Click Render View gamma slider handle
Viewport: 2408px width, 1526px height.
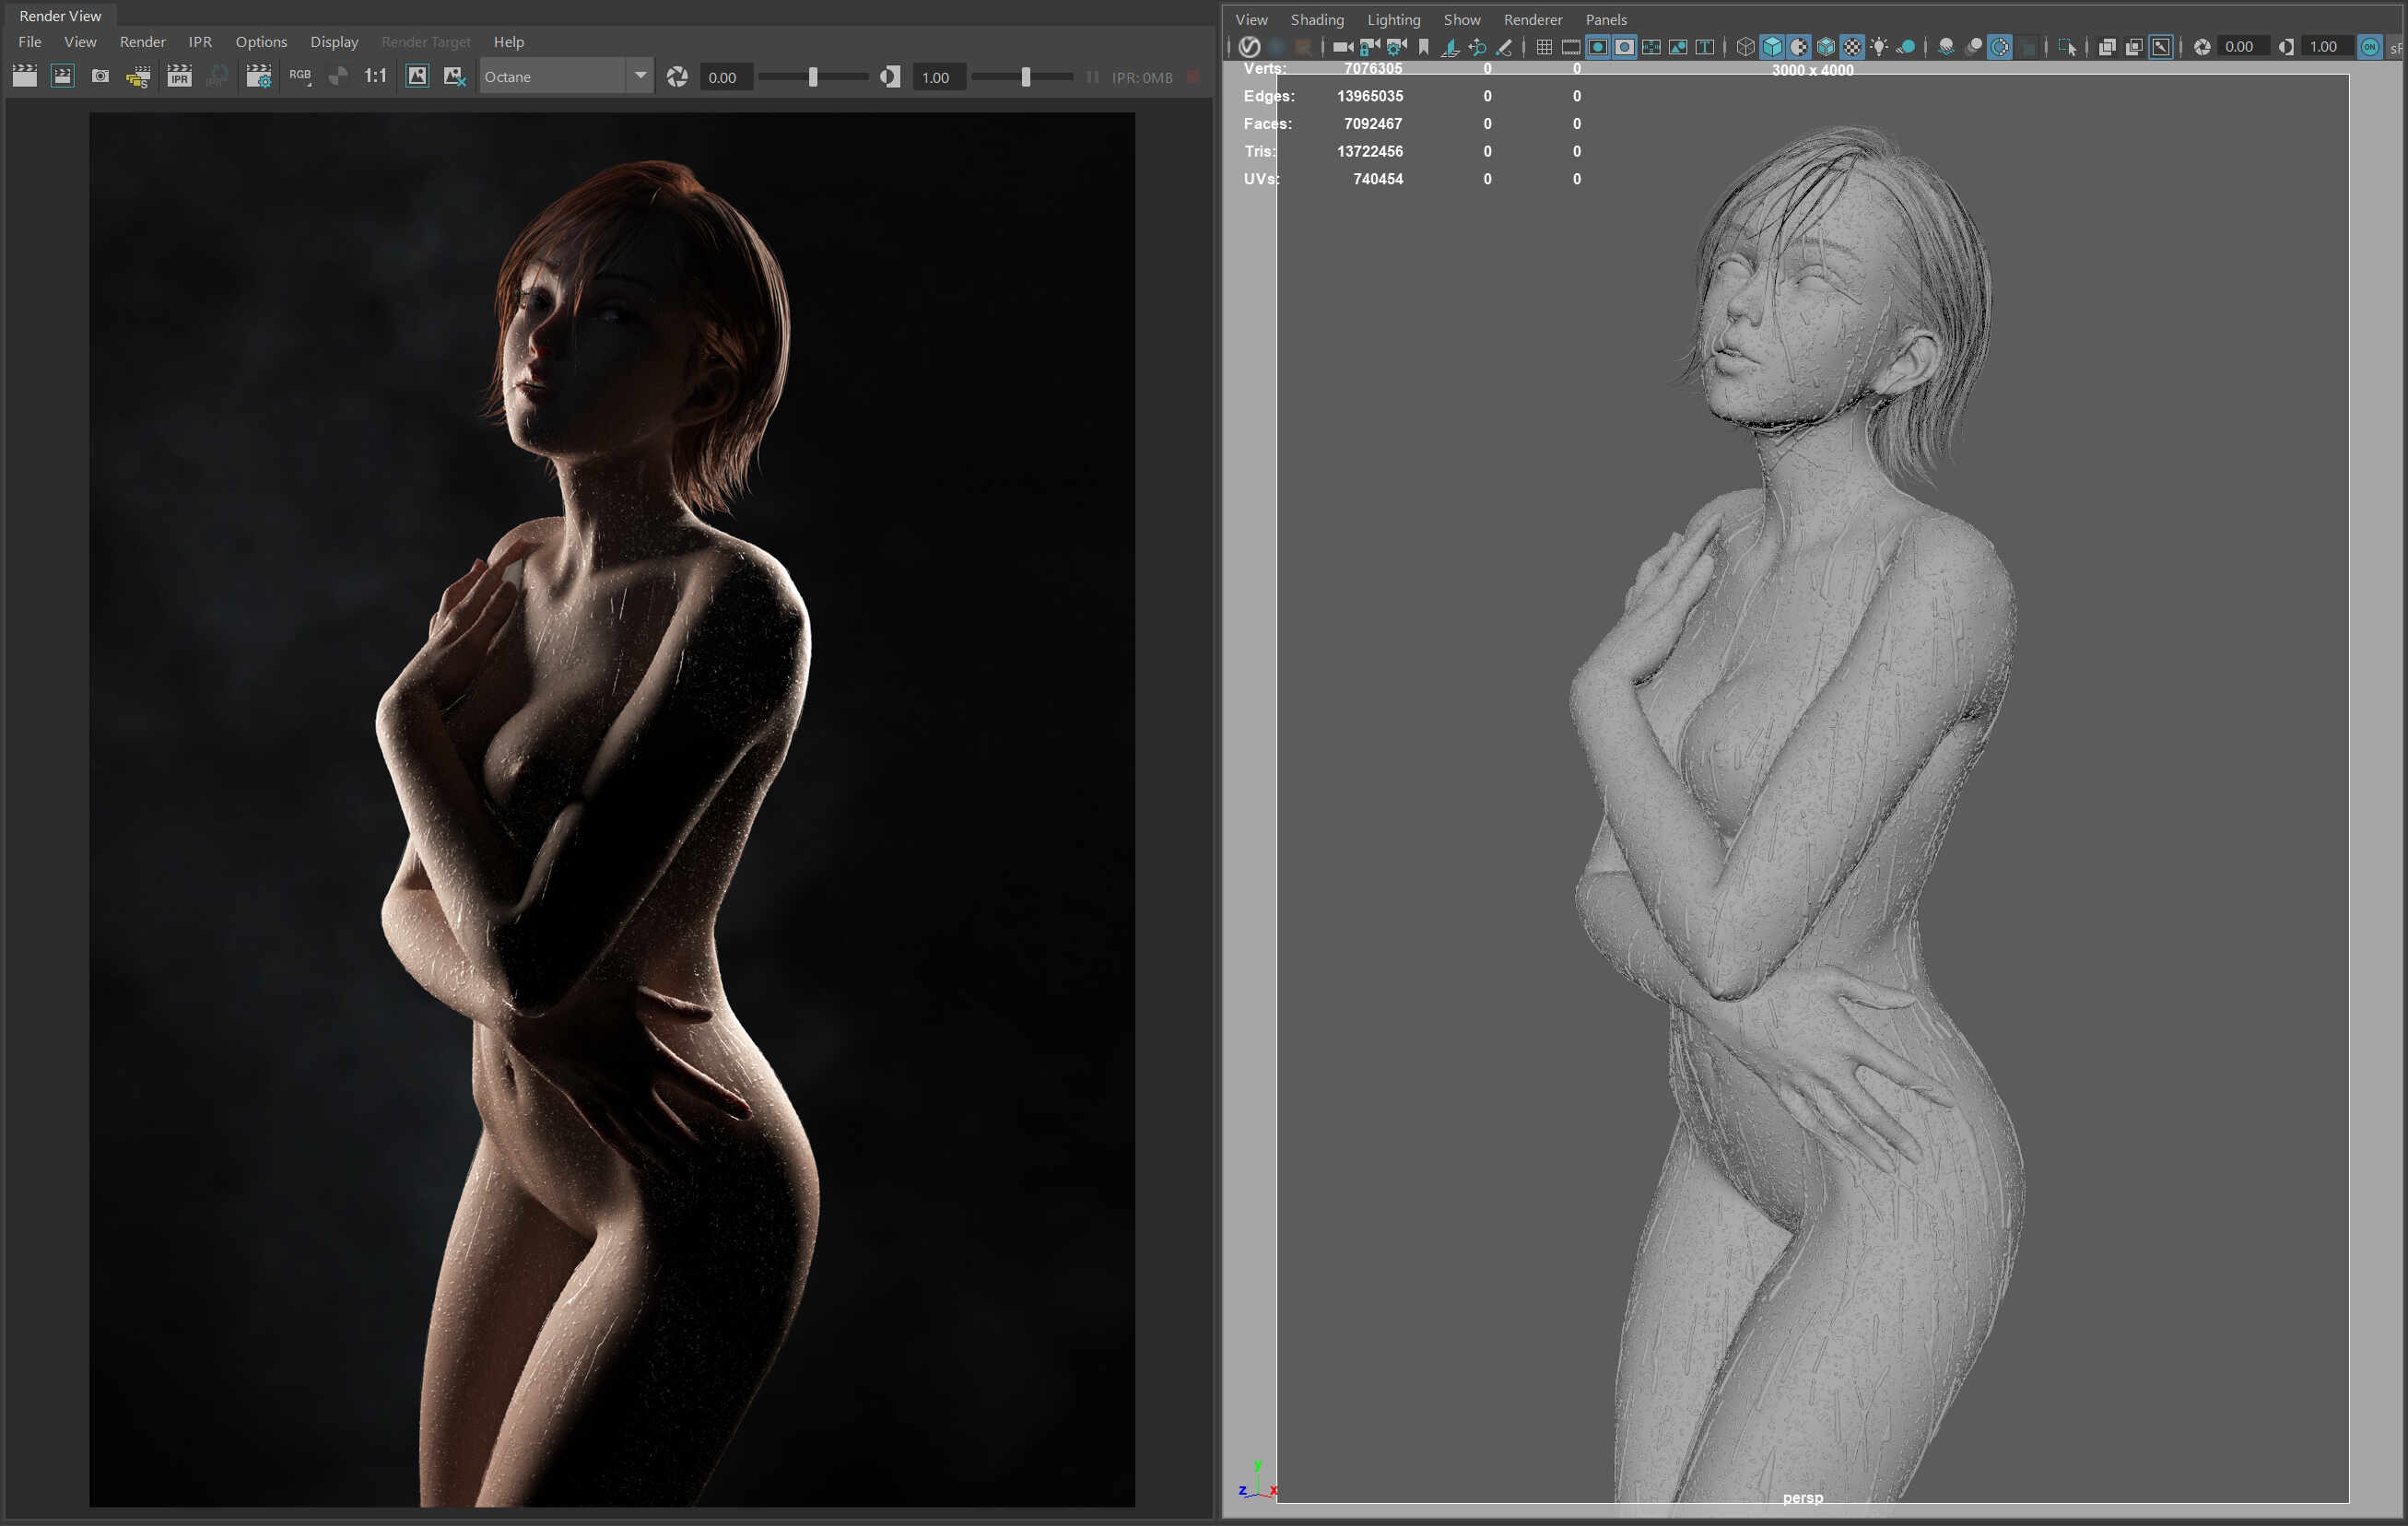coord(1025,77)
